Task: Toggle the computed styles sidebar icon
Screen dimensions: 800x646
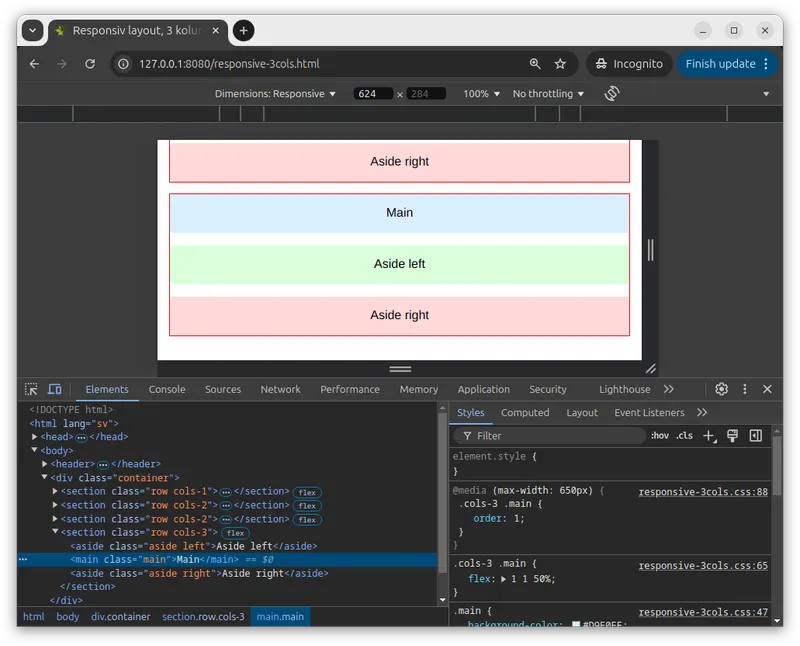Action: coord(756,436)
